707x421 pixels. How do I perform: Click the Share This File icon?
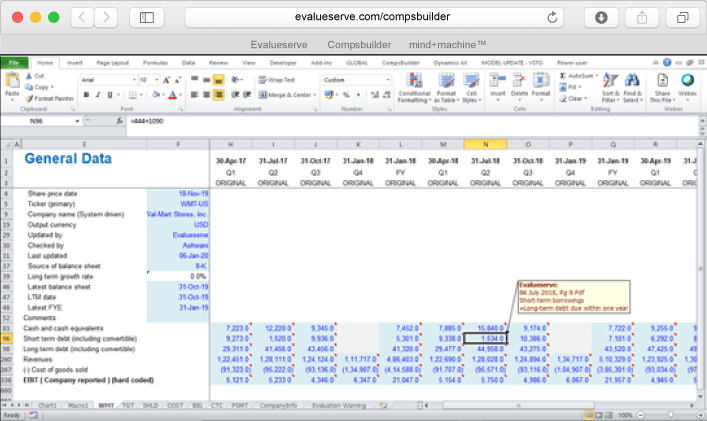point(662,80)
